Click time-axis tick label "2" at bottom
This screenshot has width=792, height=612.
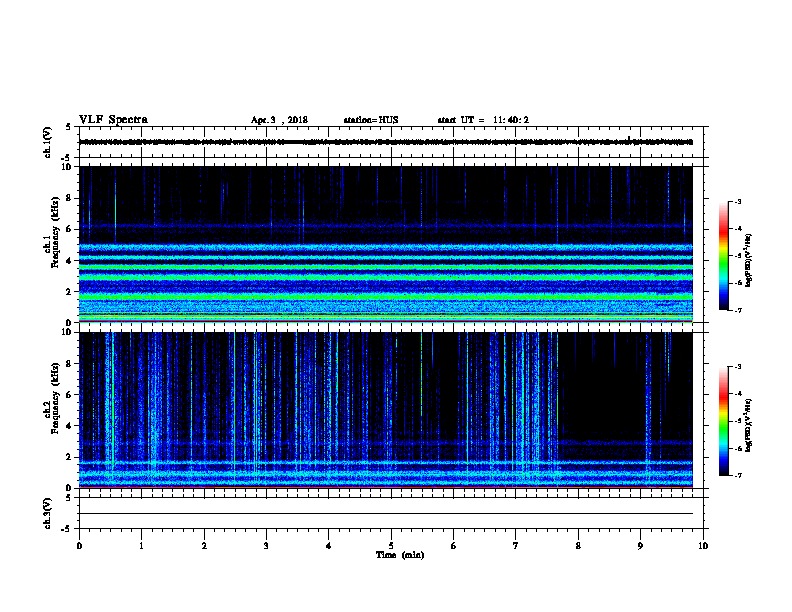click(204, 546)
